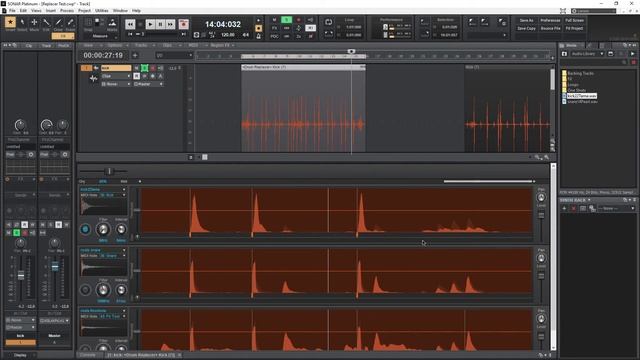Open the Insert menu
Screen dimensions: 640x360
point(51,11)
